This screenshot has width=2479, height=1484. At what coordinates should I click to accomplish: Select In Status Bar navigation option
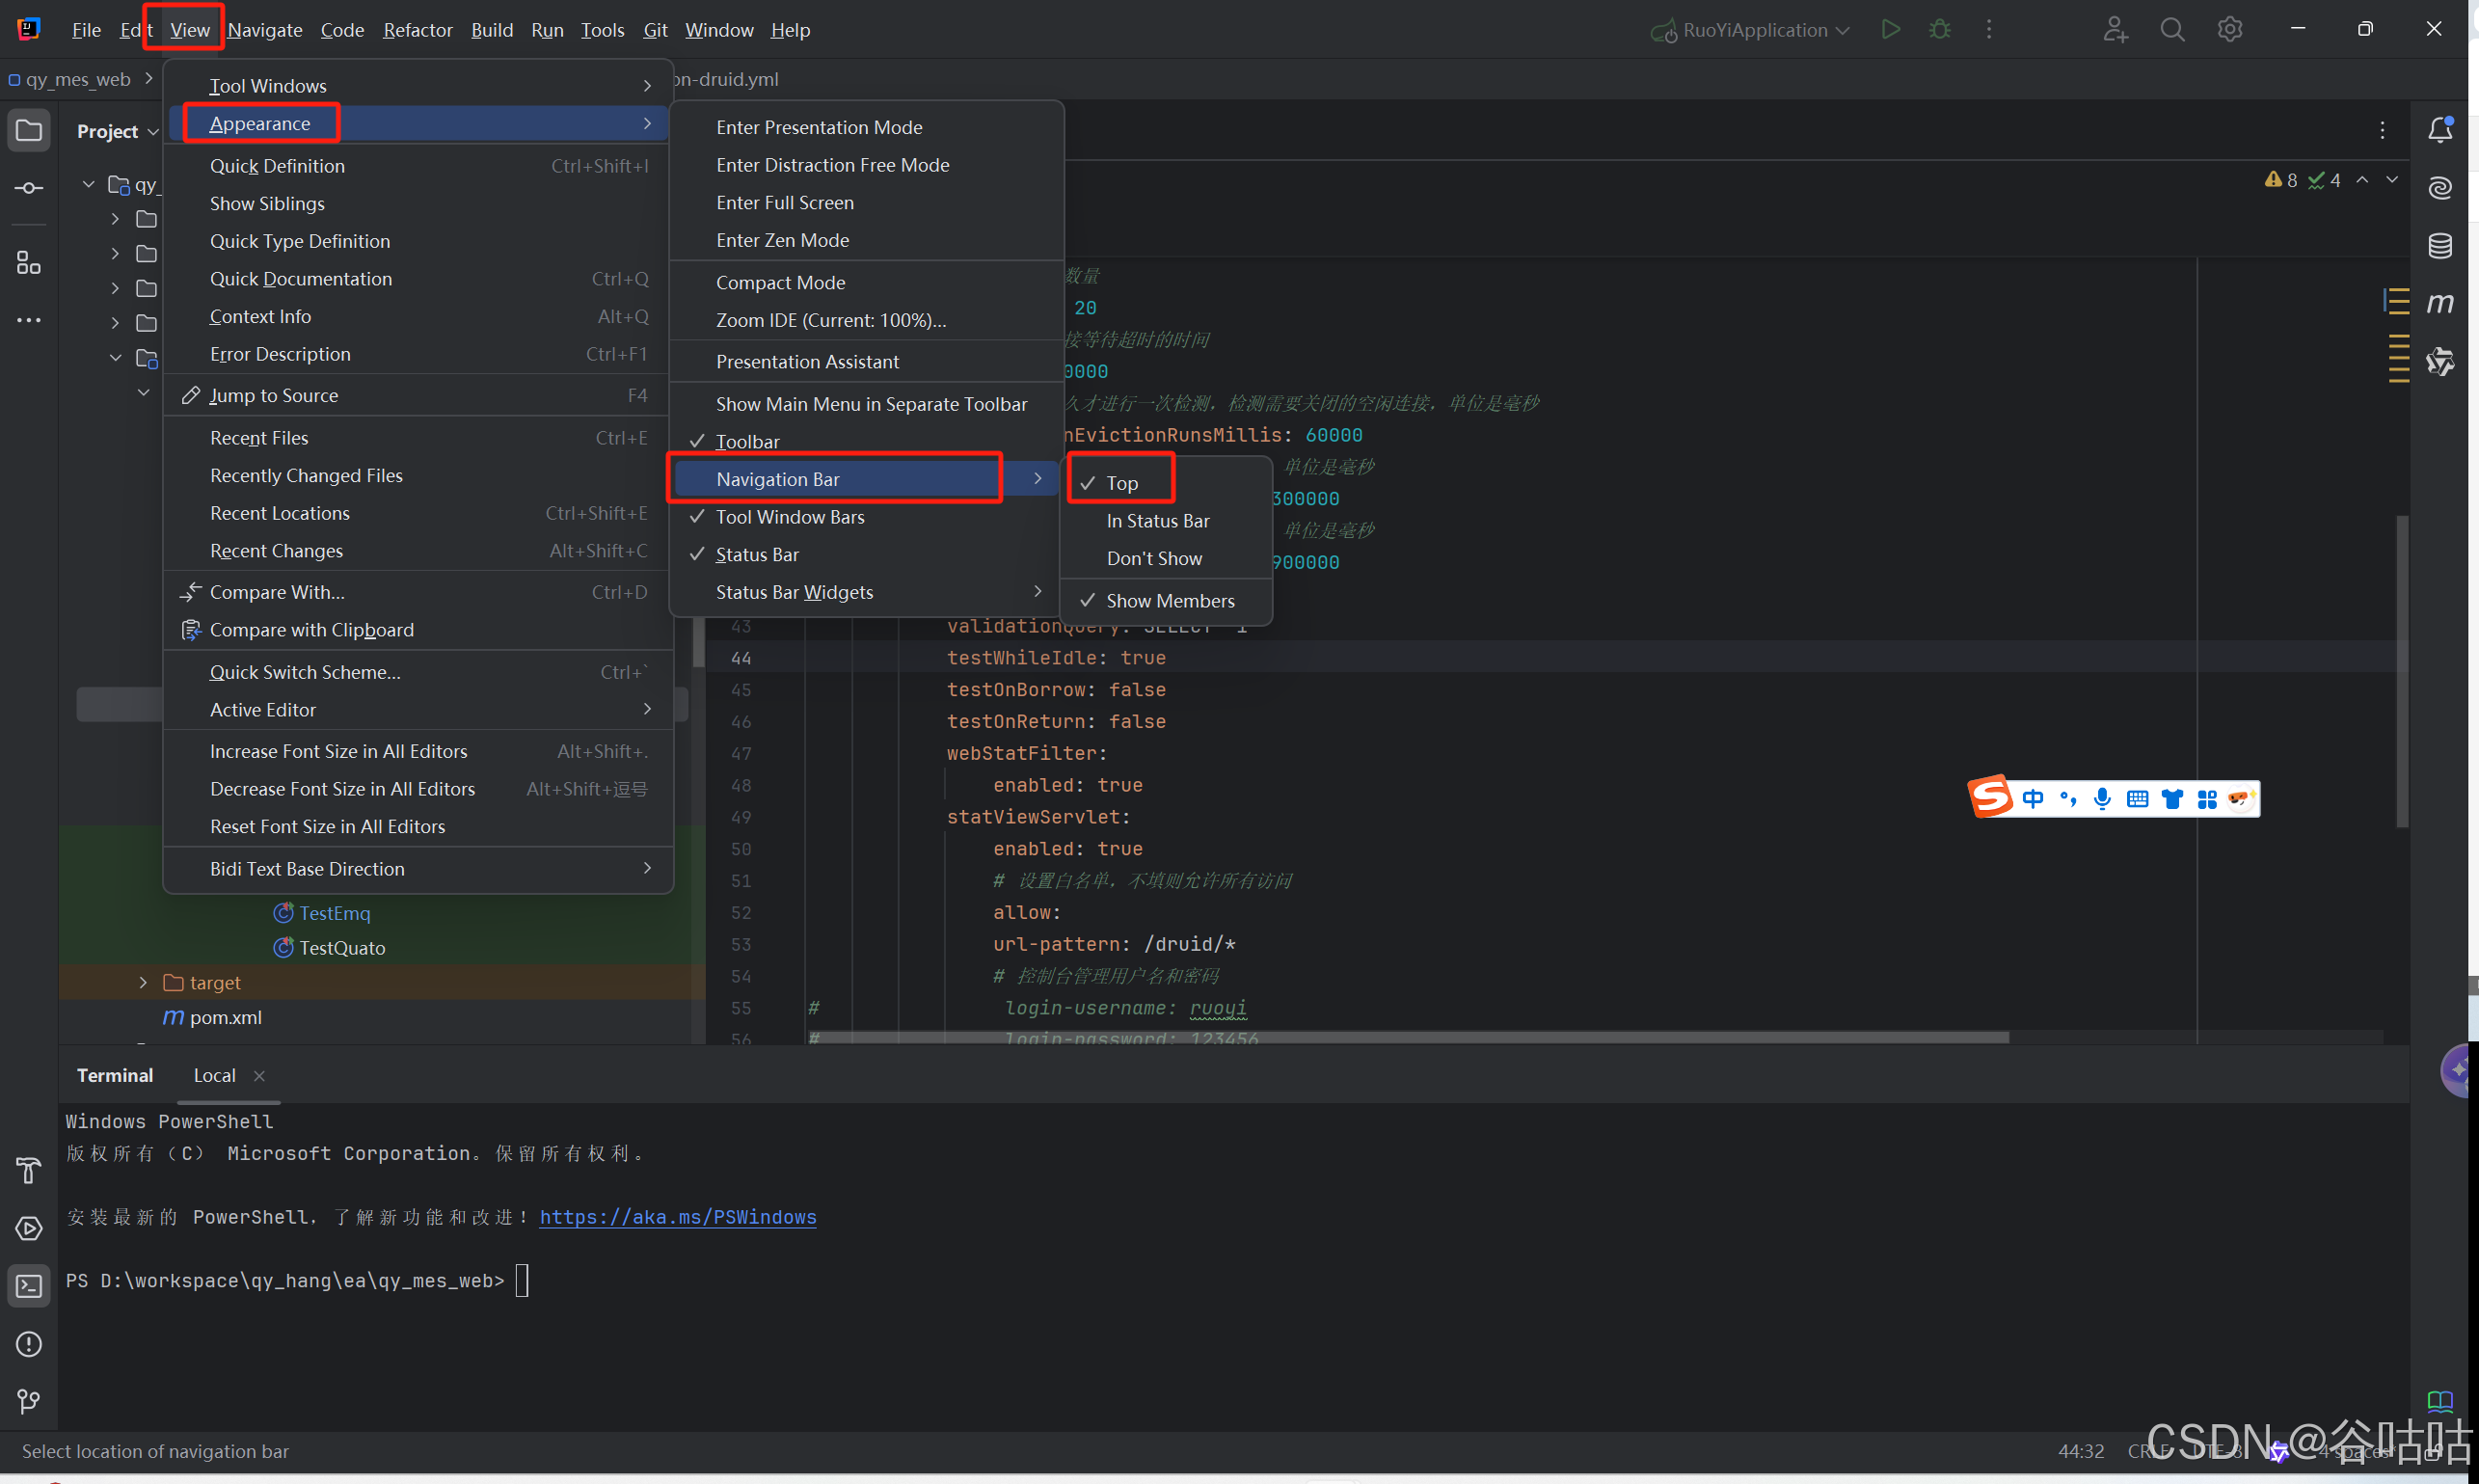click(1157, 521)
